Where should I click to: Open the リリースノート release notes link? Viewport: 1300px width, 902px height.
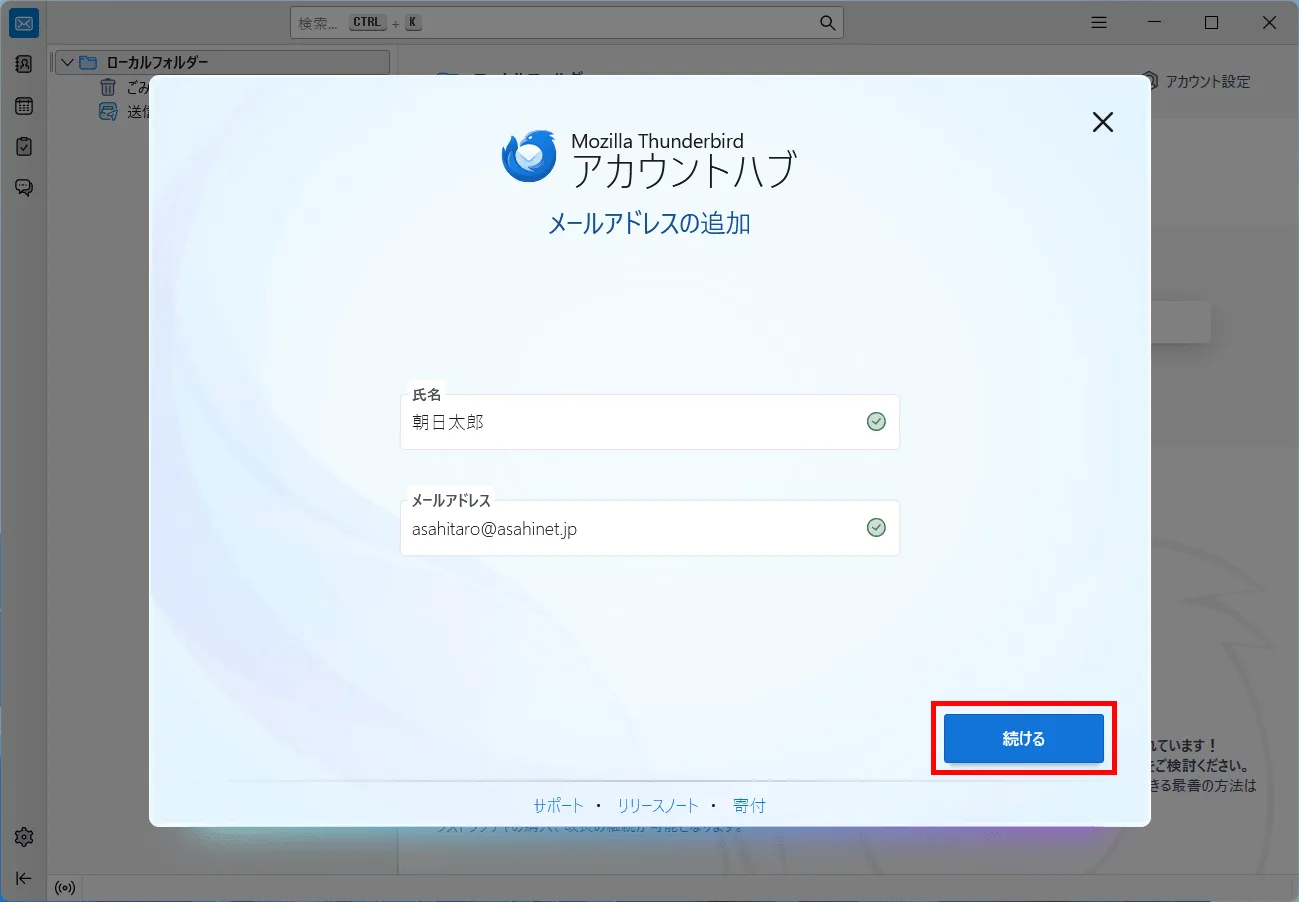click(659, 805)
